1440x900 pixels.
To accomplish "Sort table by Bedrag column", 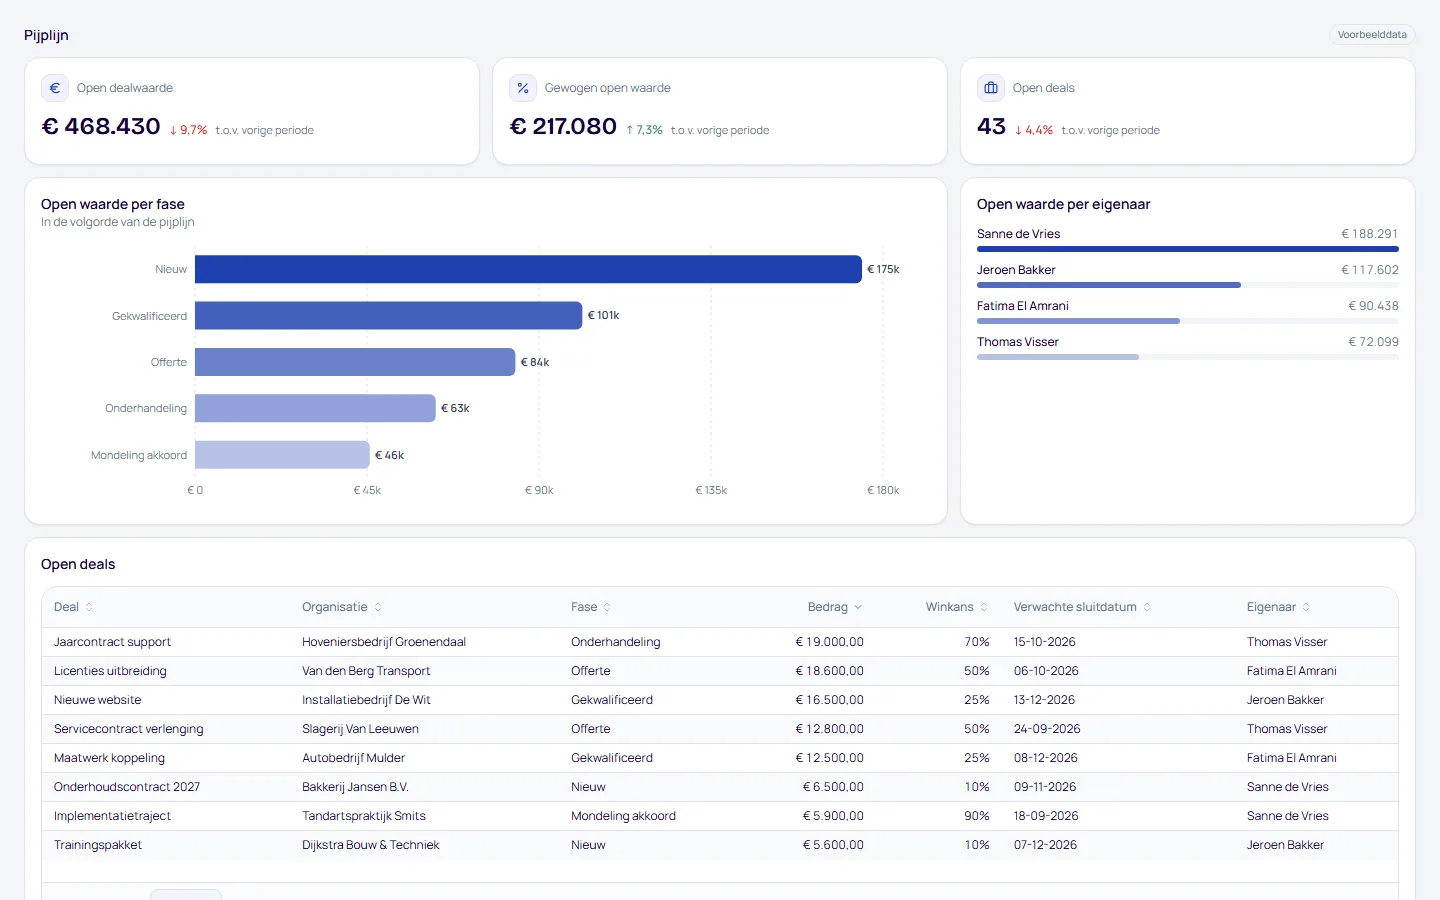I will click(x=835, y=607).
